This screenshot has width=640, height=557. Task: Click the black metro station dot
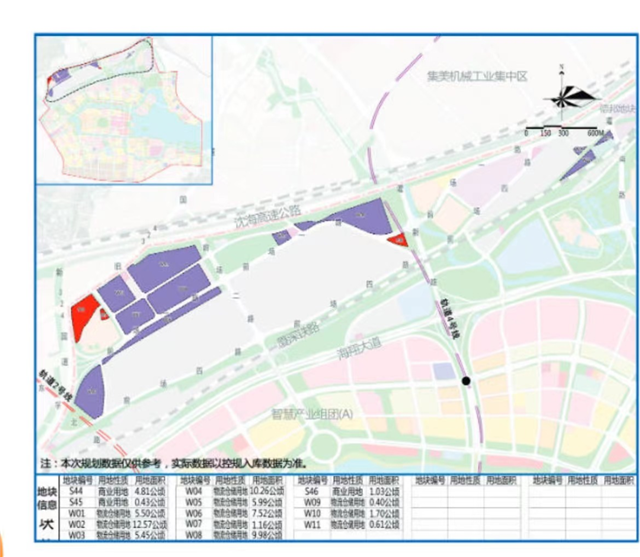pyautogui.click(x=466, y=381)
